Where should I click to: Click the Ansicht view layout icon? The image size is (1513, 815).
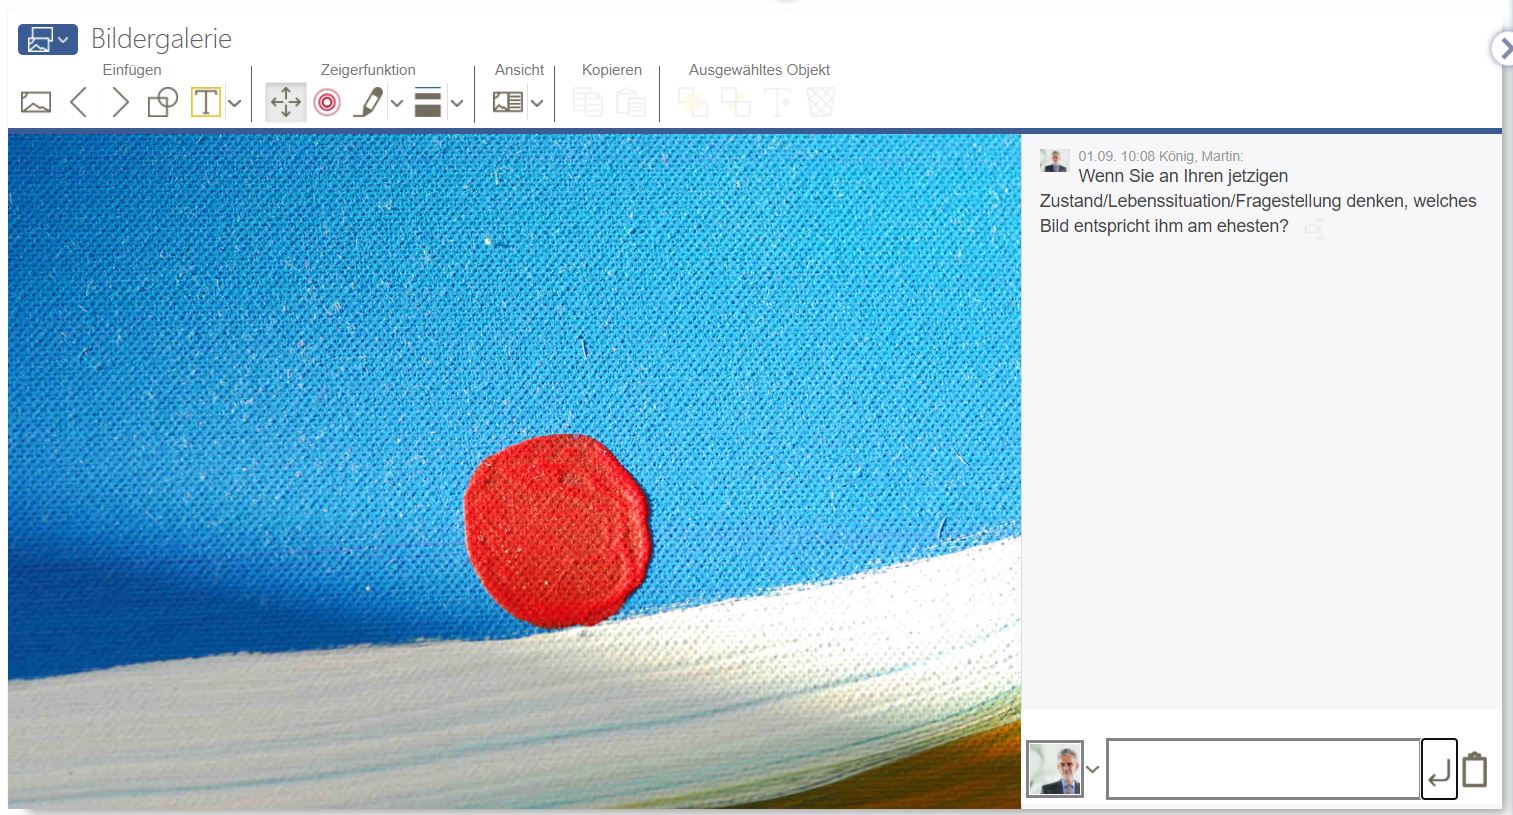click(x=508, y=102)
